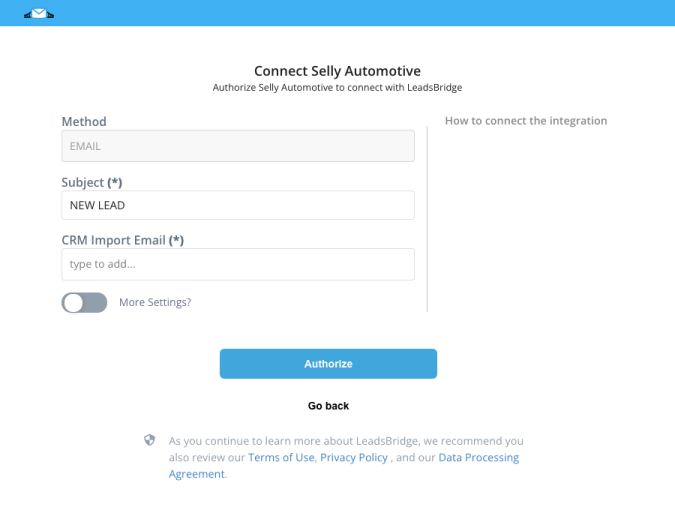Screen dimensions: 675x525
Task: Open the Privacy Policy link
Action: point(354,457)
